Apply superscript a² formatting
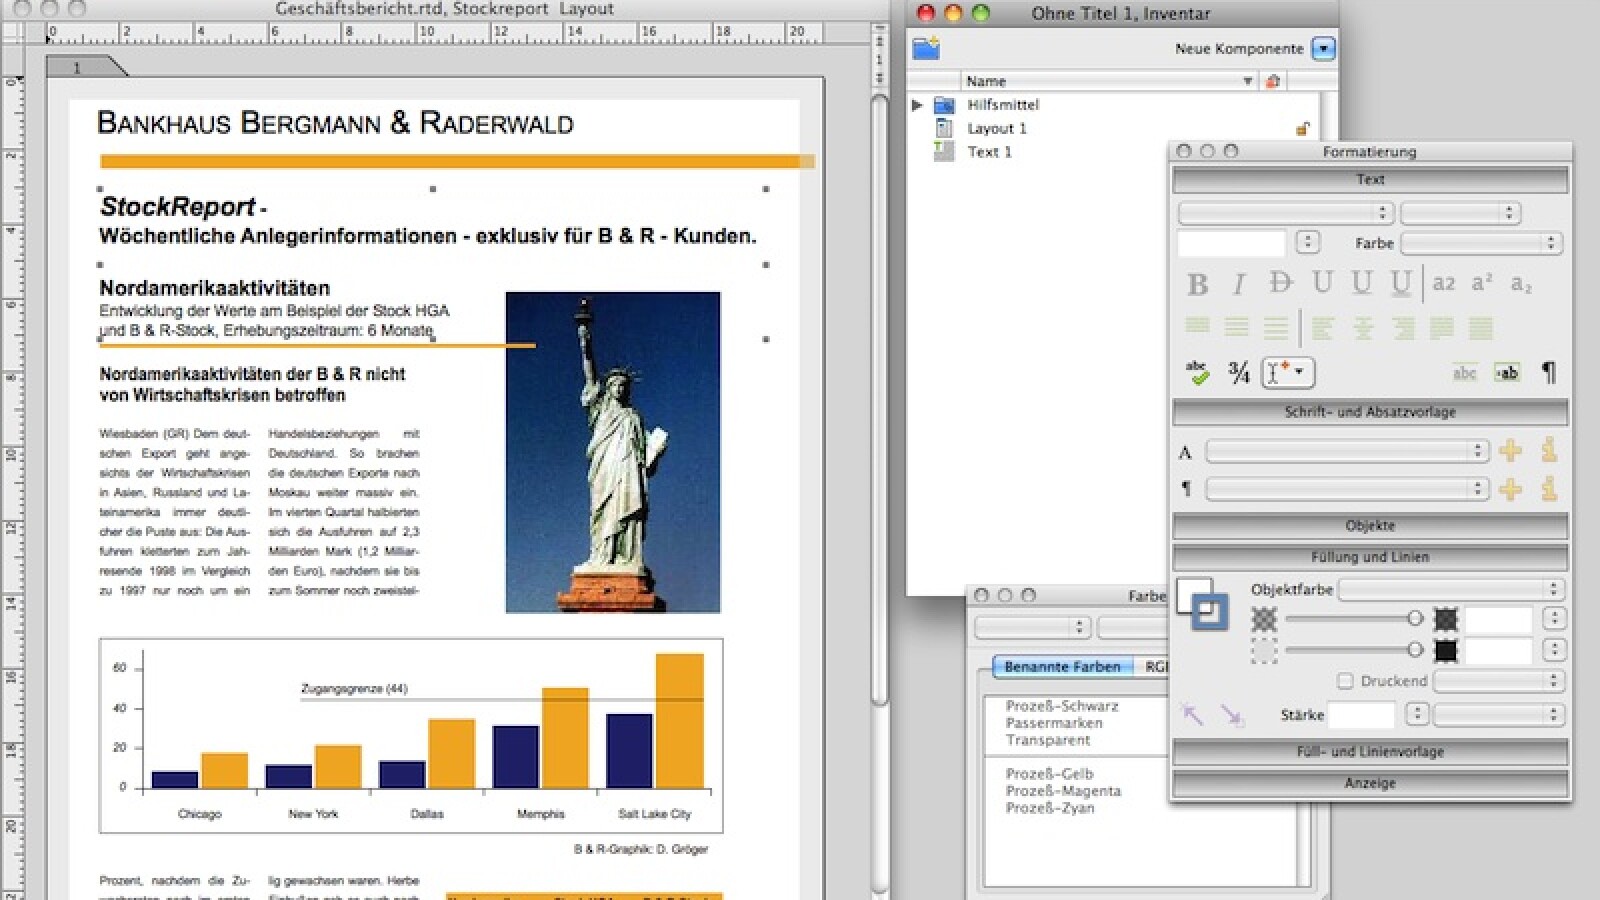This screenshot has height=900, width=1600. 1482,283
